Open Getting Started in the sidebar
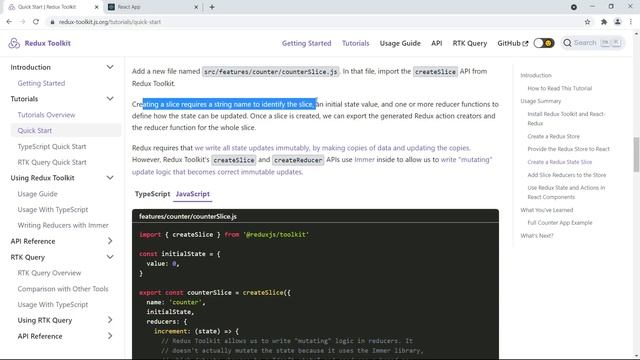This screenshot has width=640, height=360. (41, 83)
